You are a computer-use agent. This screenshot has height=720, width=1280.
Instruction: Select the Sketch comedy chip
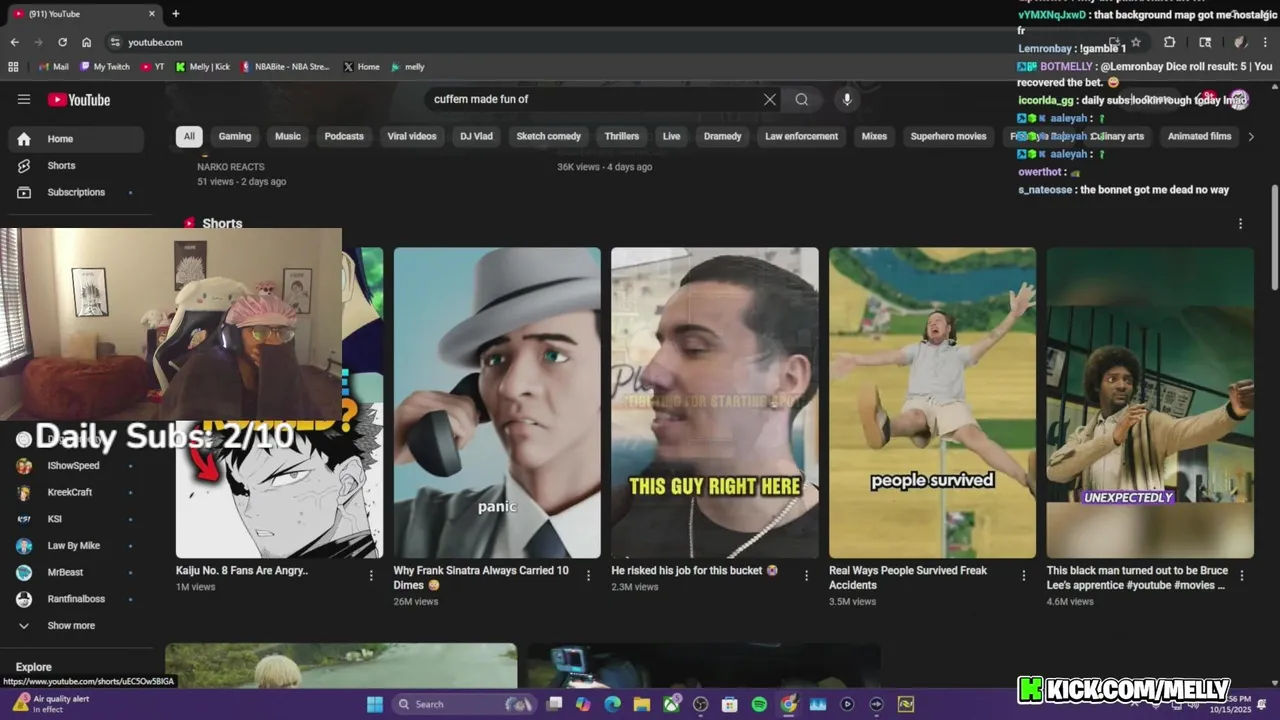(549, 136)
